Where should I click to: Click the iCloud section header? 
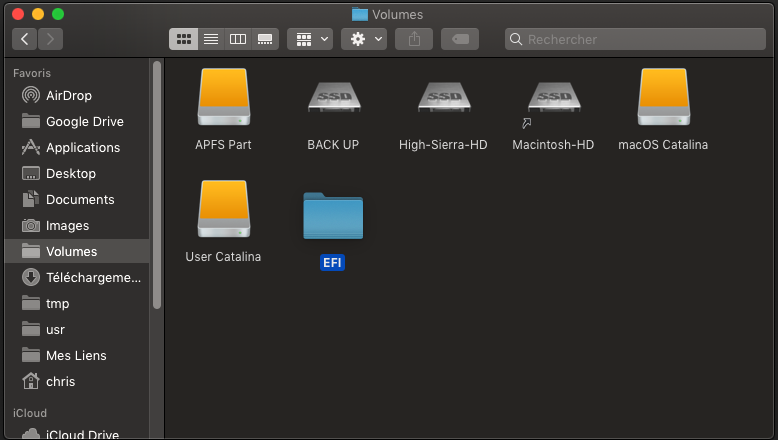tap(30, 413)
